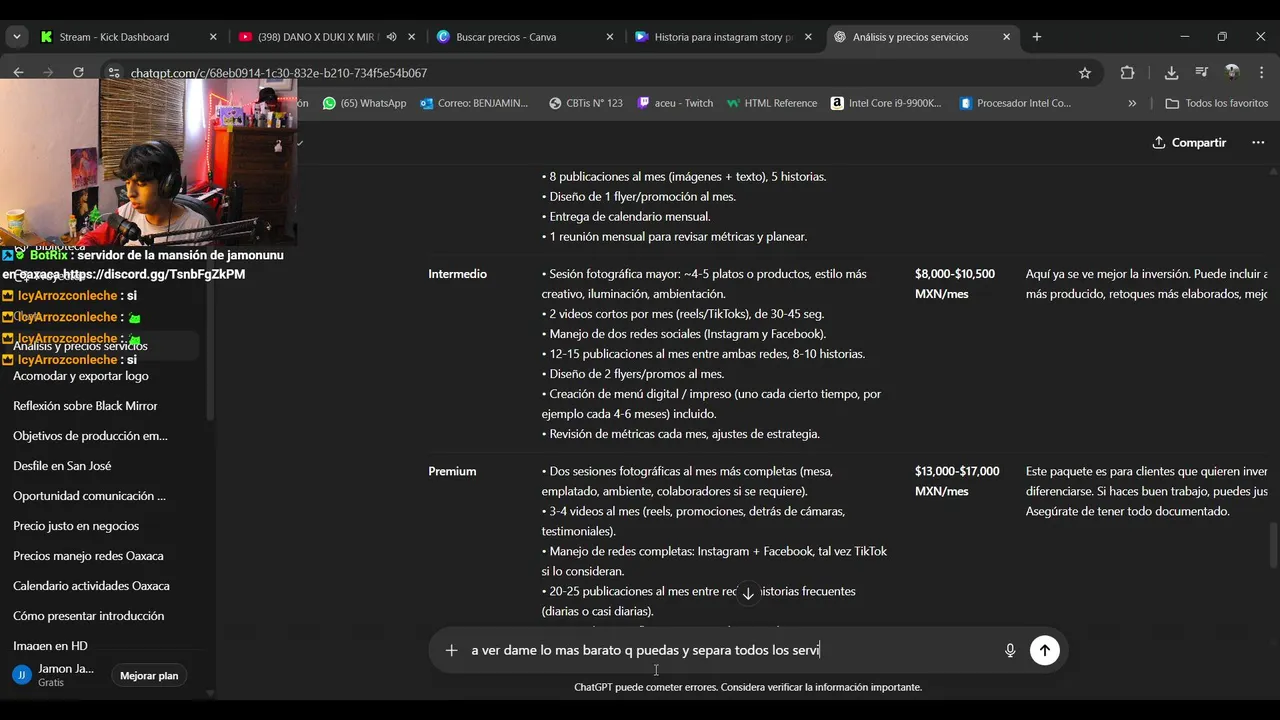This screenshot has height=720, width=1280.
Task: Expand the hidden bookmarks chevron
Action: tap(1132, 103)
